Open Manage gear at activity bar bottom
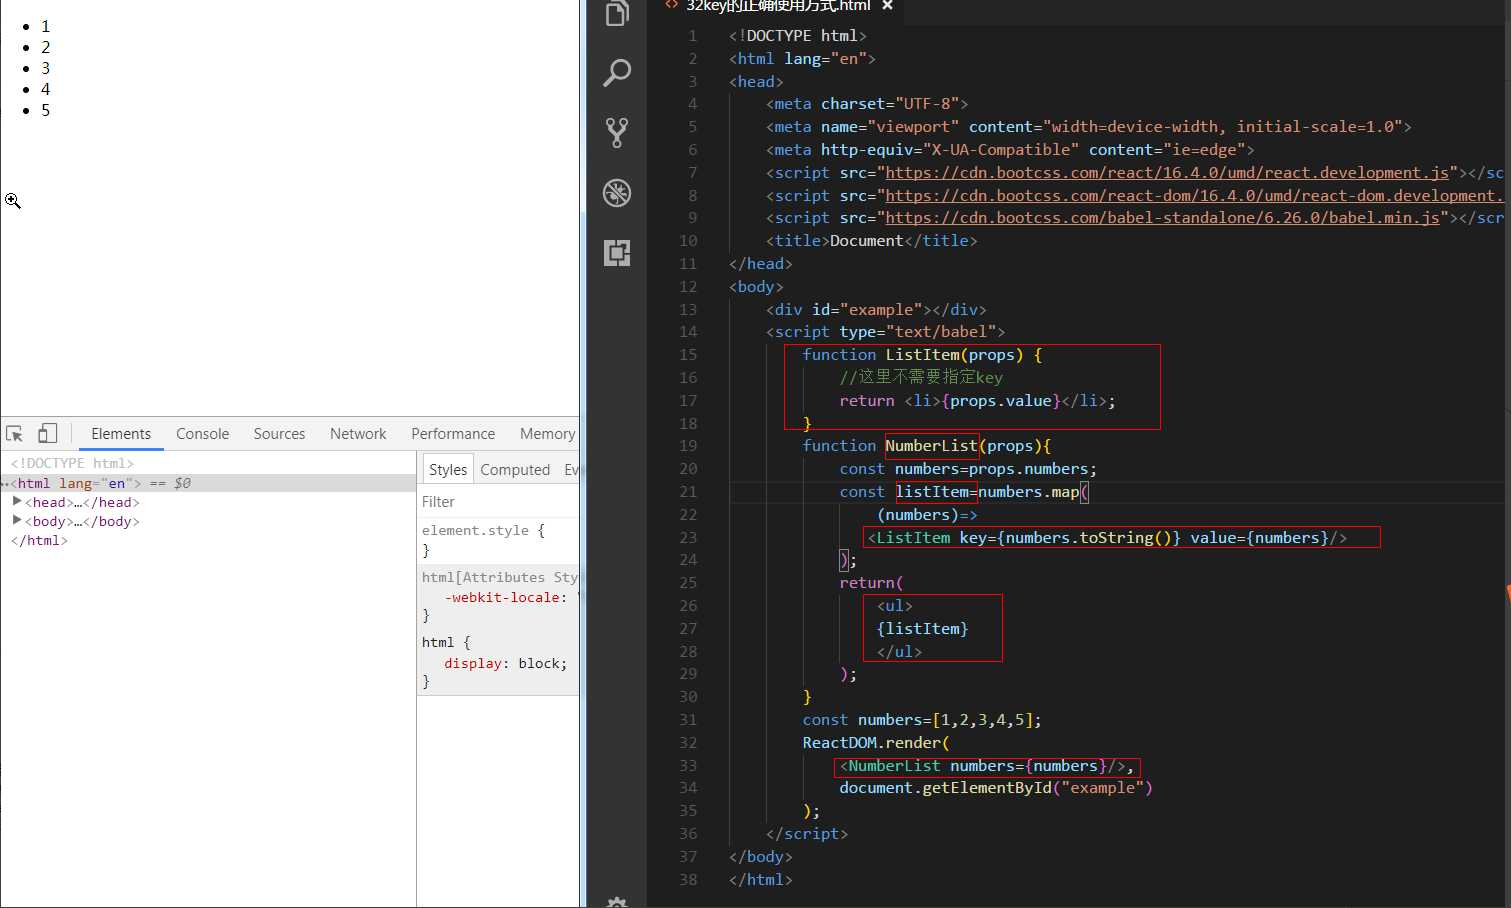 pos(617,901)
